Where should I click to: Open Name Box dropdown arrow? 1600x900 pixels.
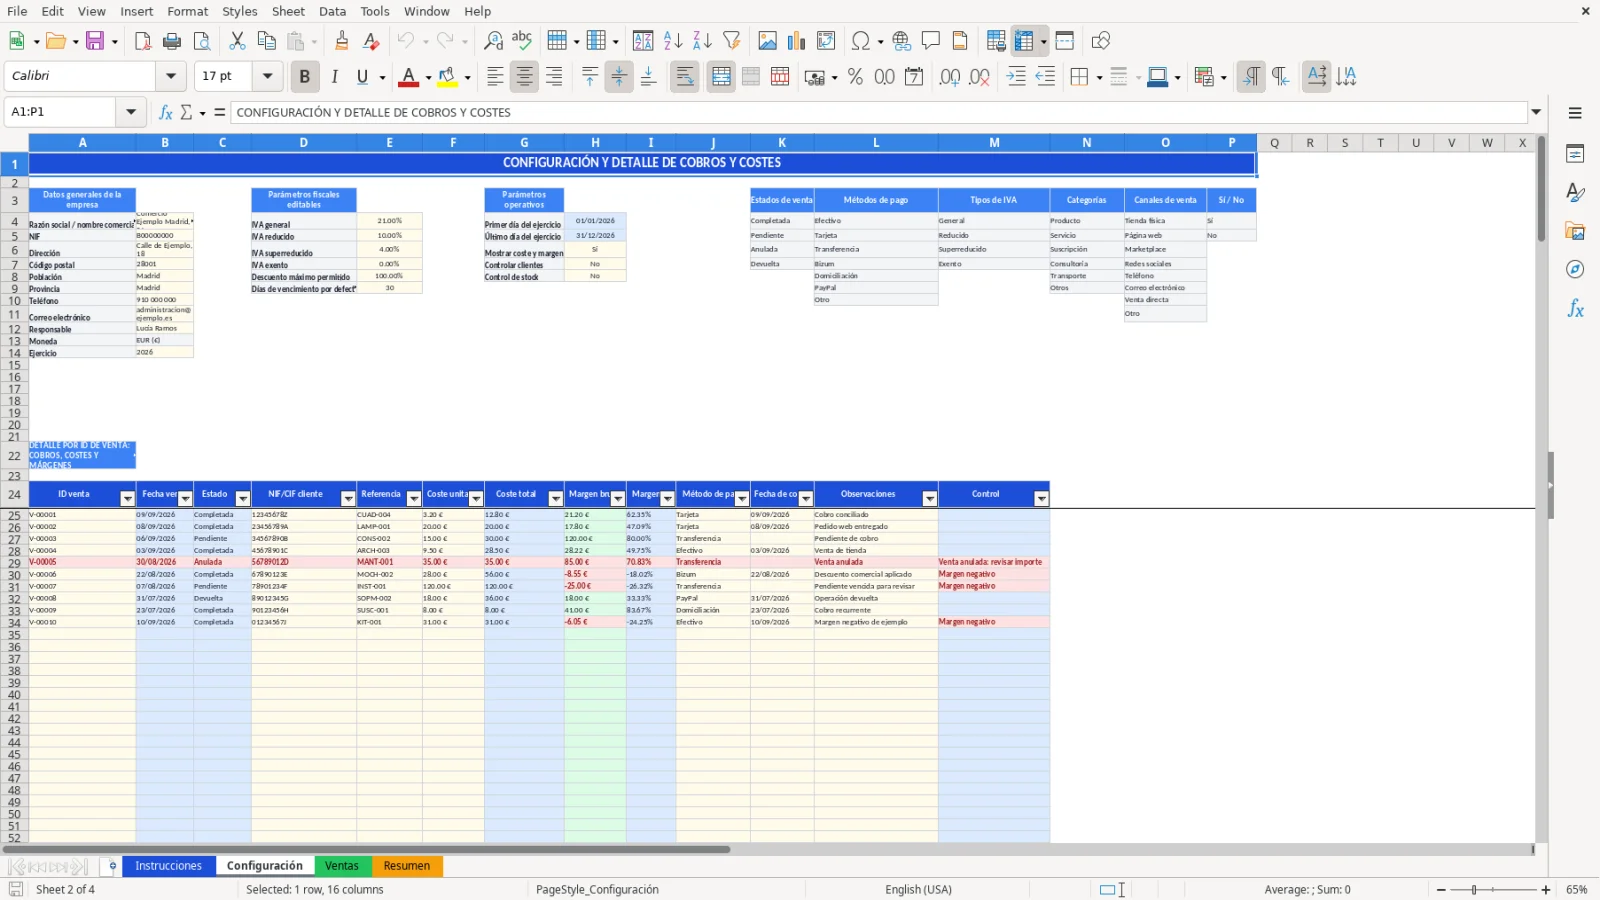(x=130, y=112)
